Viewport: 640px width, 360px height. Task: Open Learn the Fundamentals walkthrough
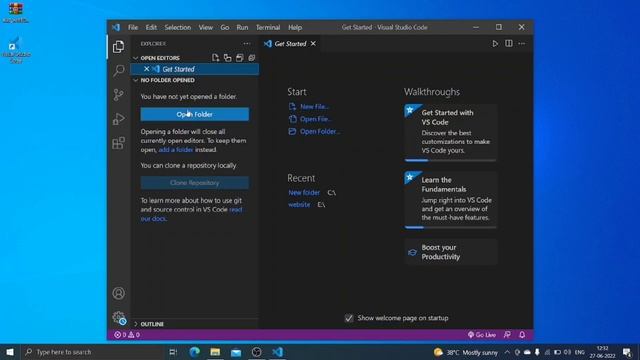pos(451,200)
